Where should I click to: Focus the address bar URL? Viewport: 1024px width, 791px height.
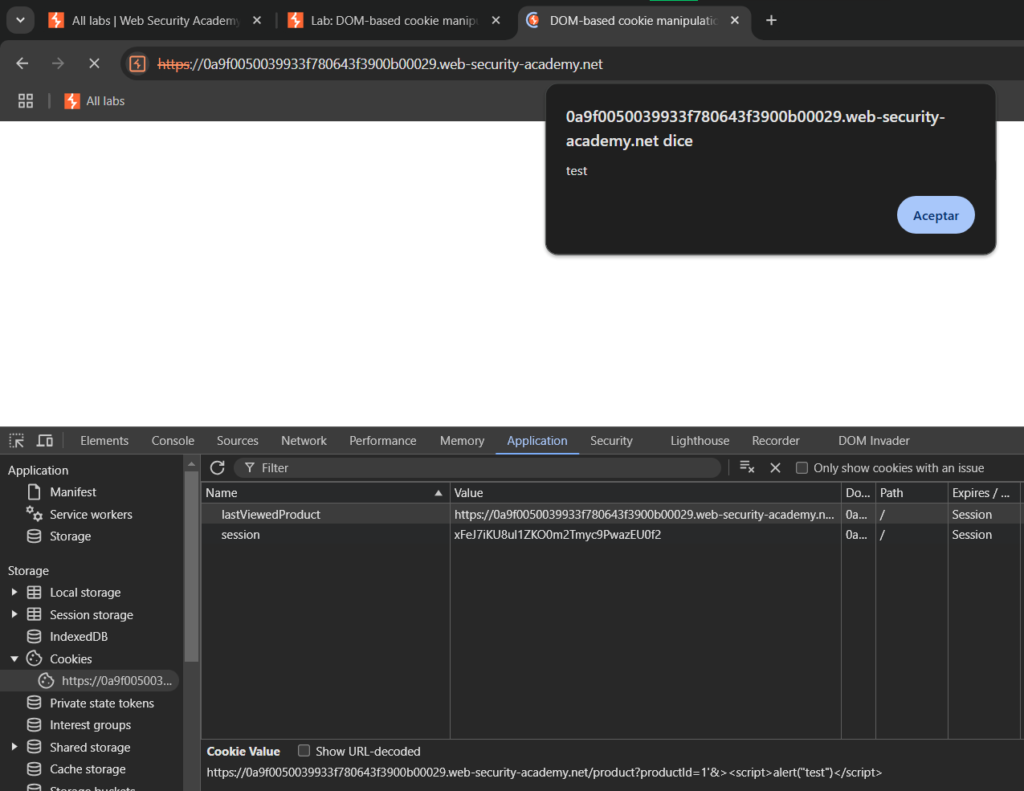coord(380,64)
